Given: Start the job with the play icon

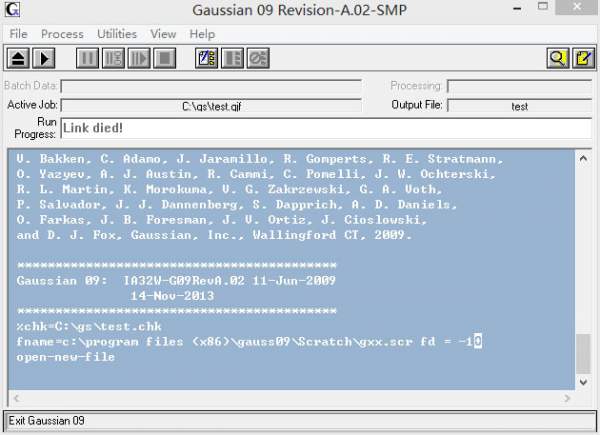Looking at the screenshot, I should coord(44,59).
